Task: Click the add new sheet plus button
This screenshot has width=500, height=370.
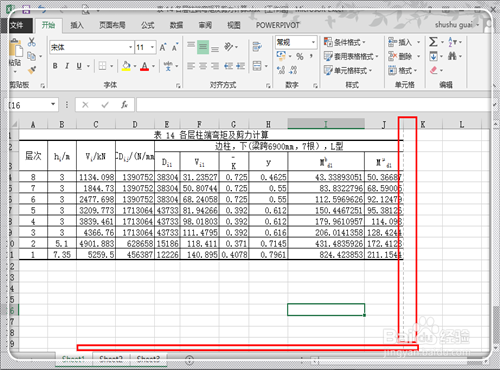Action: 189,360
